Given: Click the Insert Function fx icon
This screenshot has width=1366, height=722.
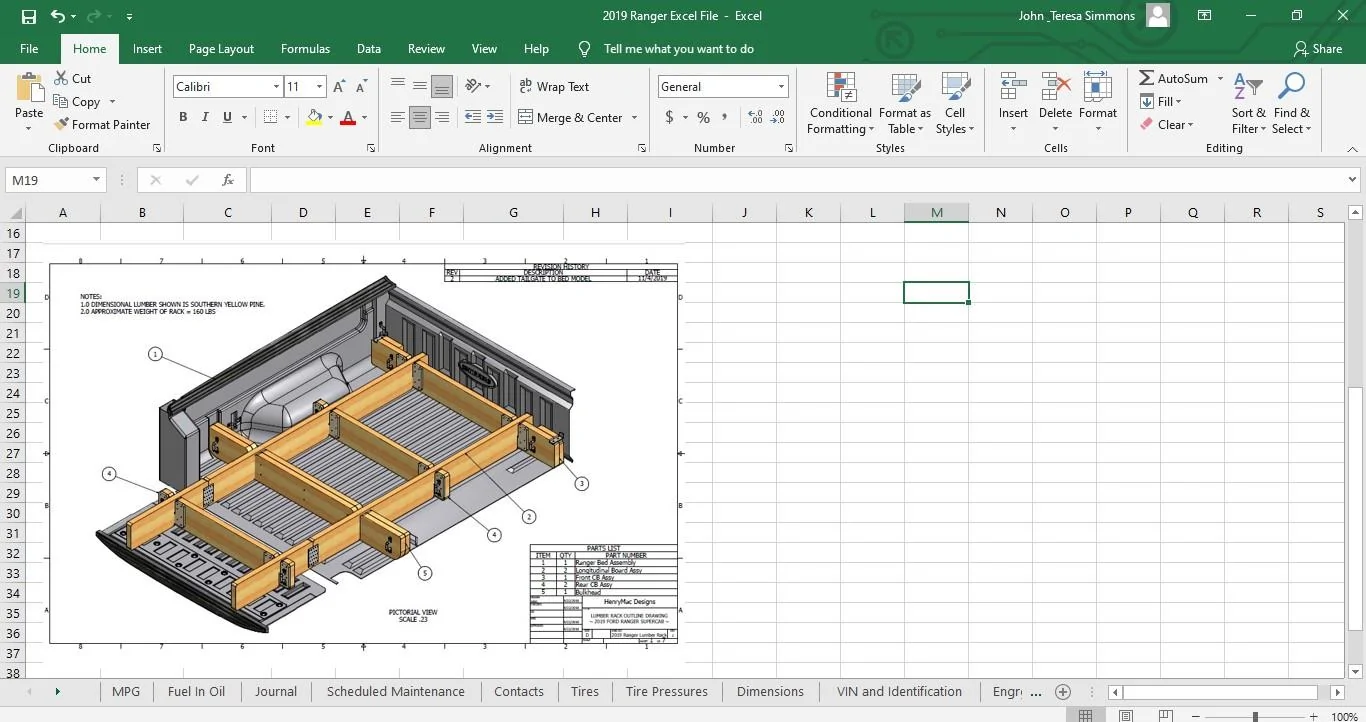Looking at the screenshot, I should (228, 180).
